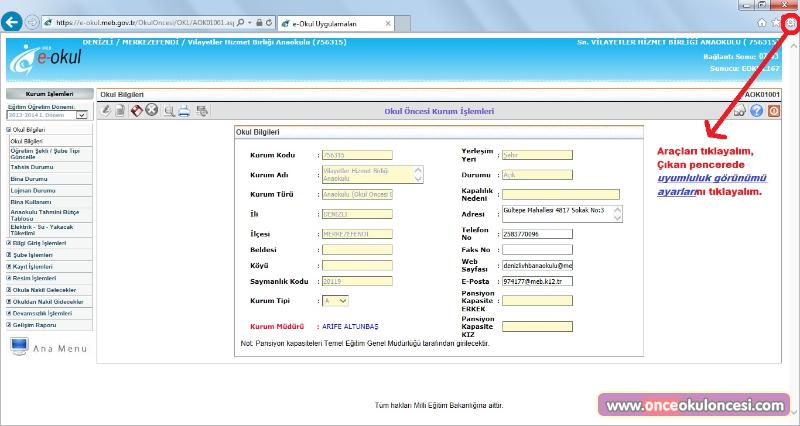The width and height of the screenshot is (800, 426).
Task: Click the printer icon in toolbar
Action: pyautogui.click(x=184, y=111)
